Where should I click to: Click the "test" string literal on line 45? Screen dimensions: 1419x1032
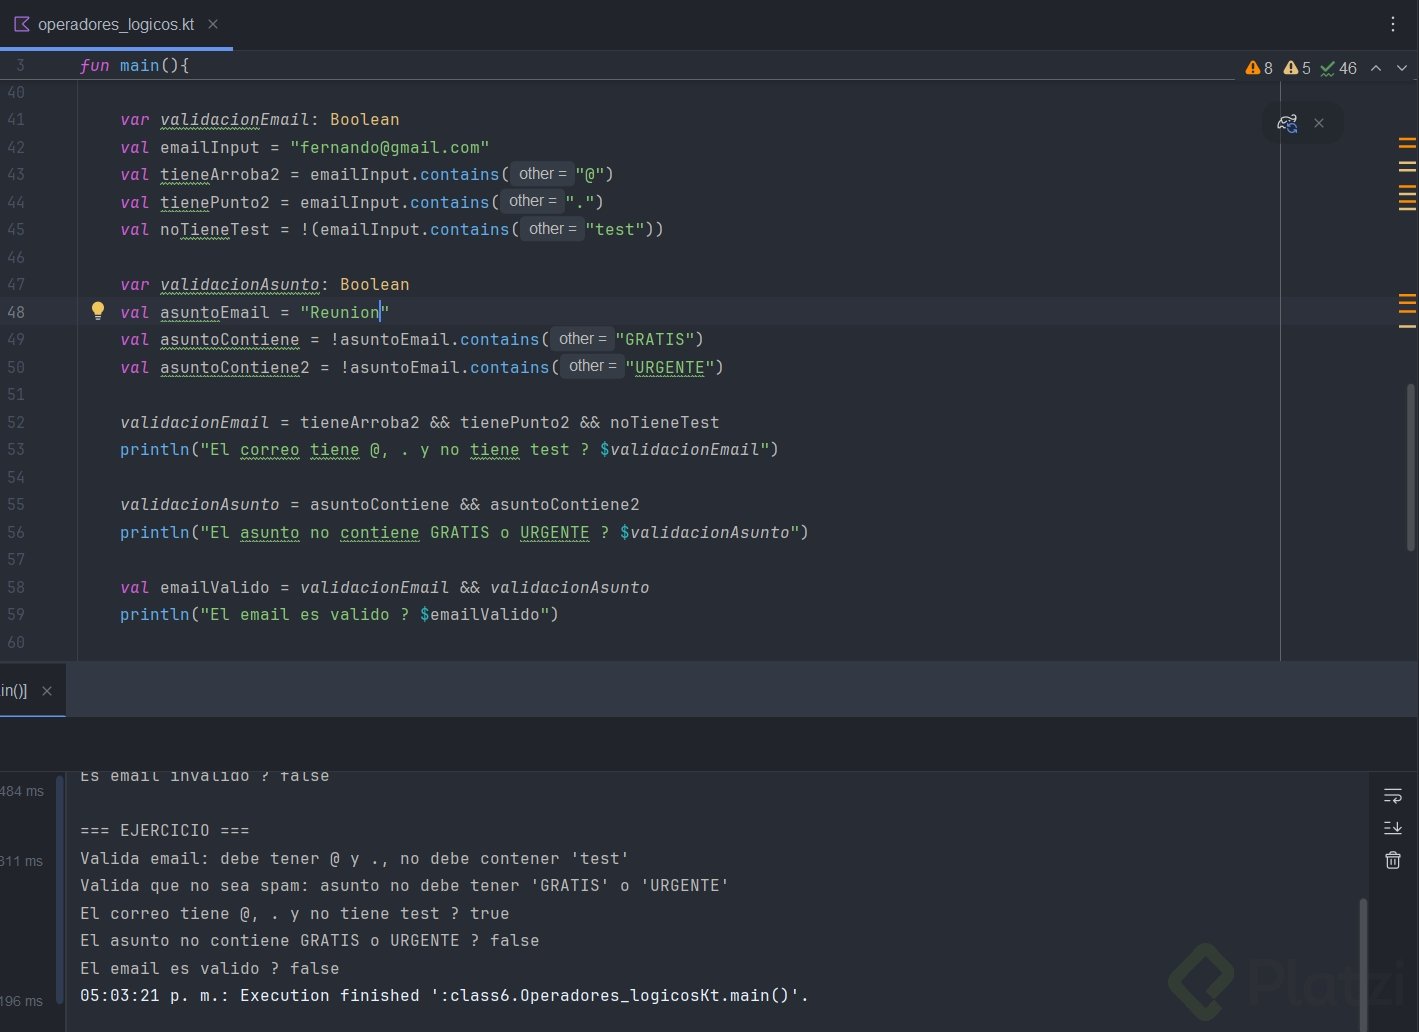click(x=615, y=229)
